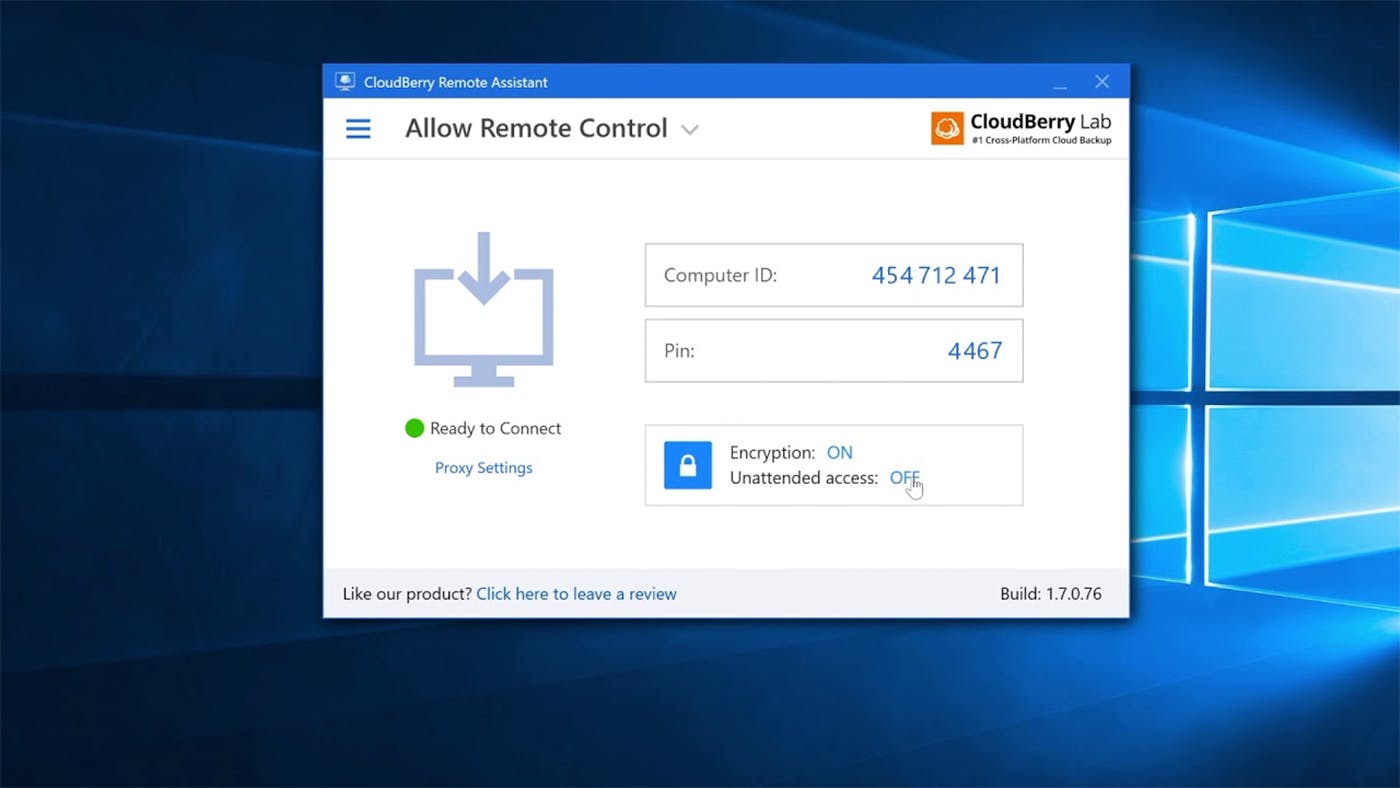Click the Build: 1.7.0.76 text

[1051, 594]
